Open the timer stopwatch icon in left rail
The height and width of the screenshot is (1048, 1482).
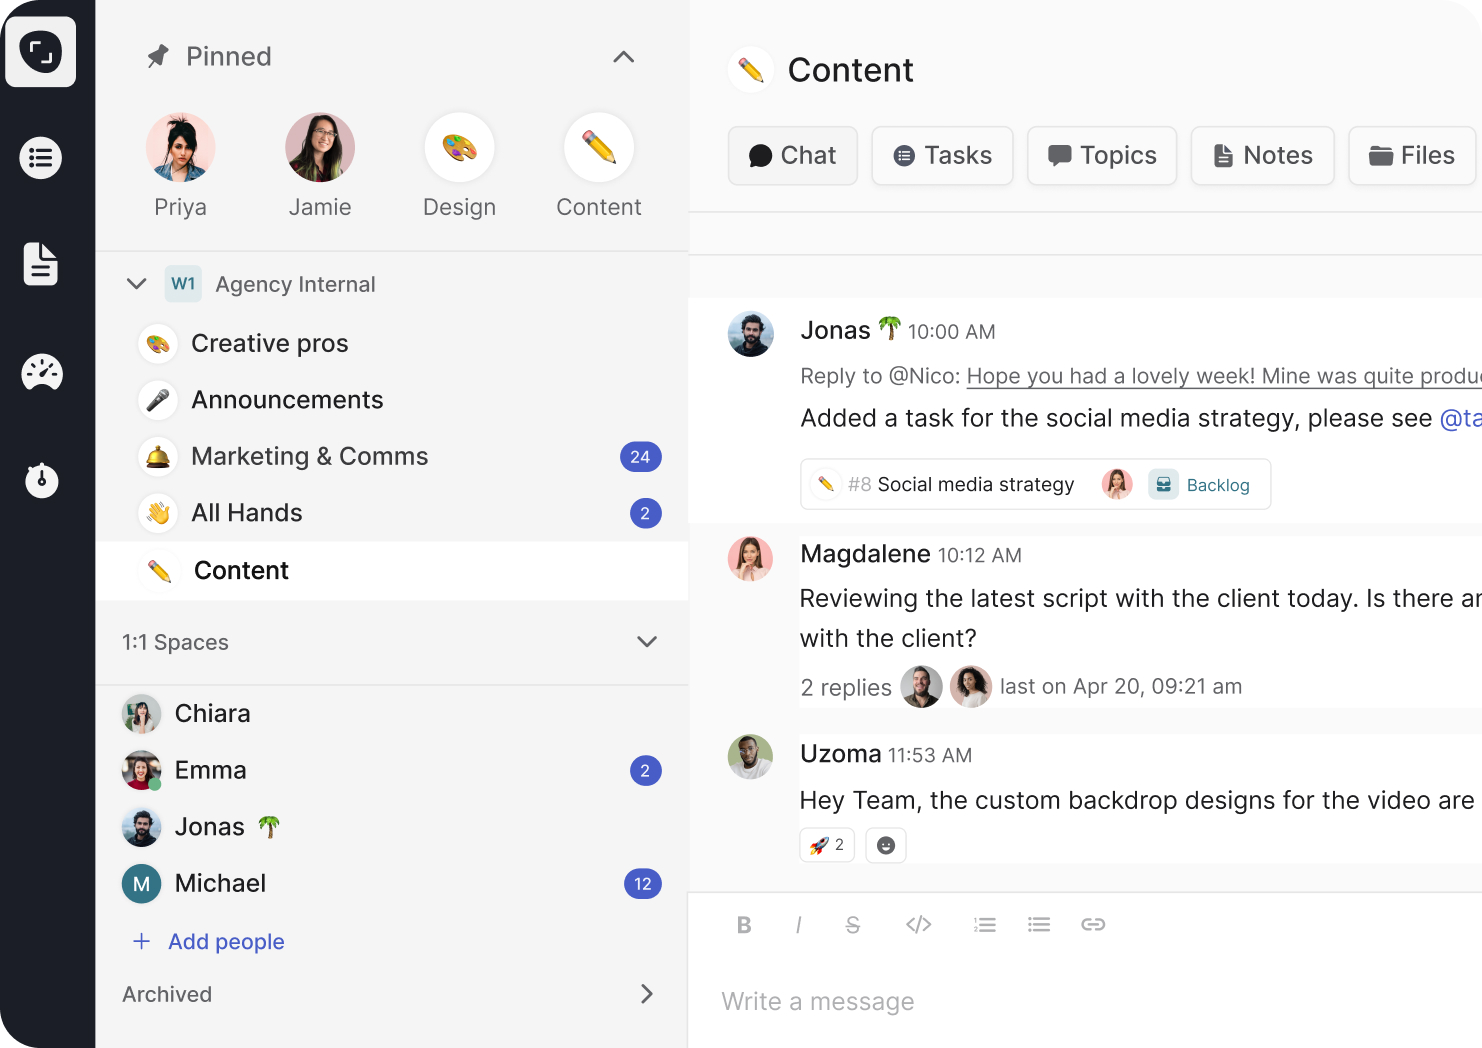click(42, 479)
